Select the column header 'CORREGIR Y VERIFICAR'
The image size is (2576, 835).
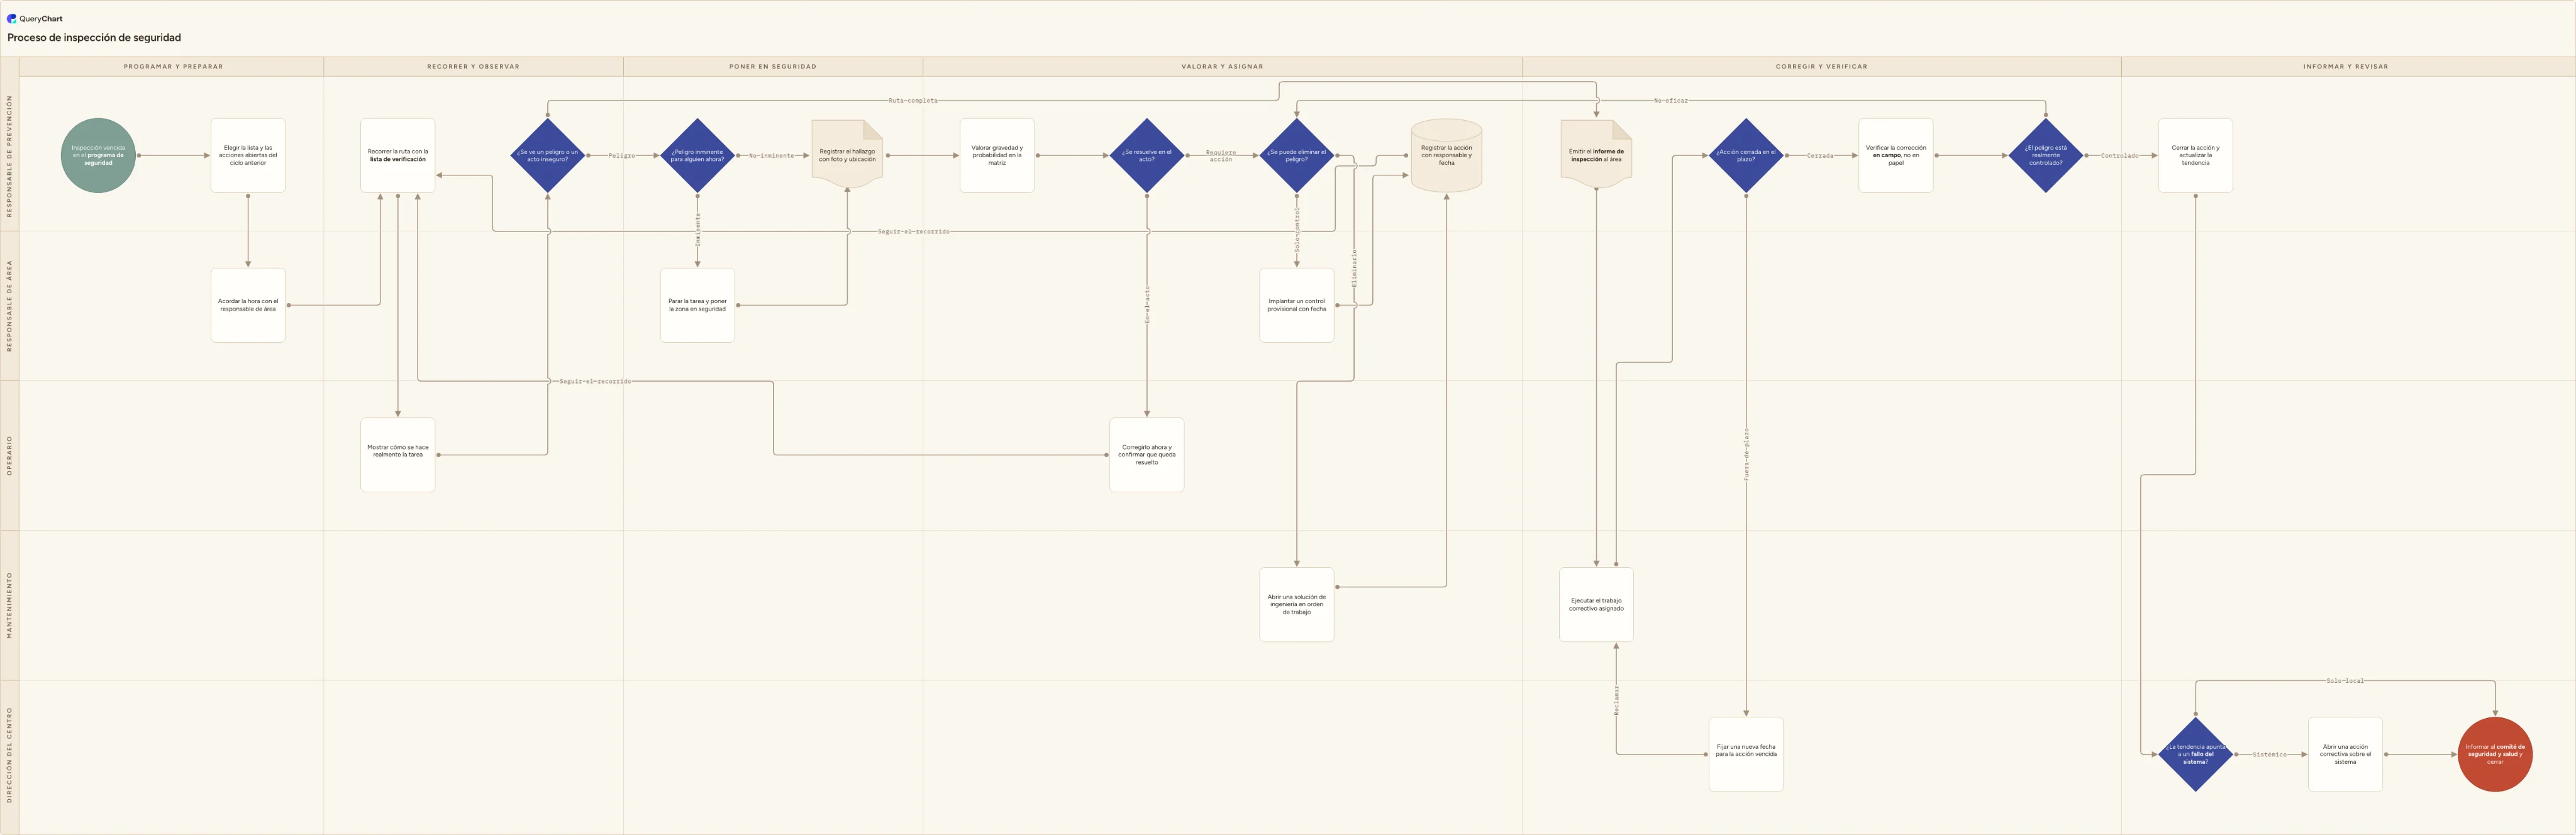1821,67
